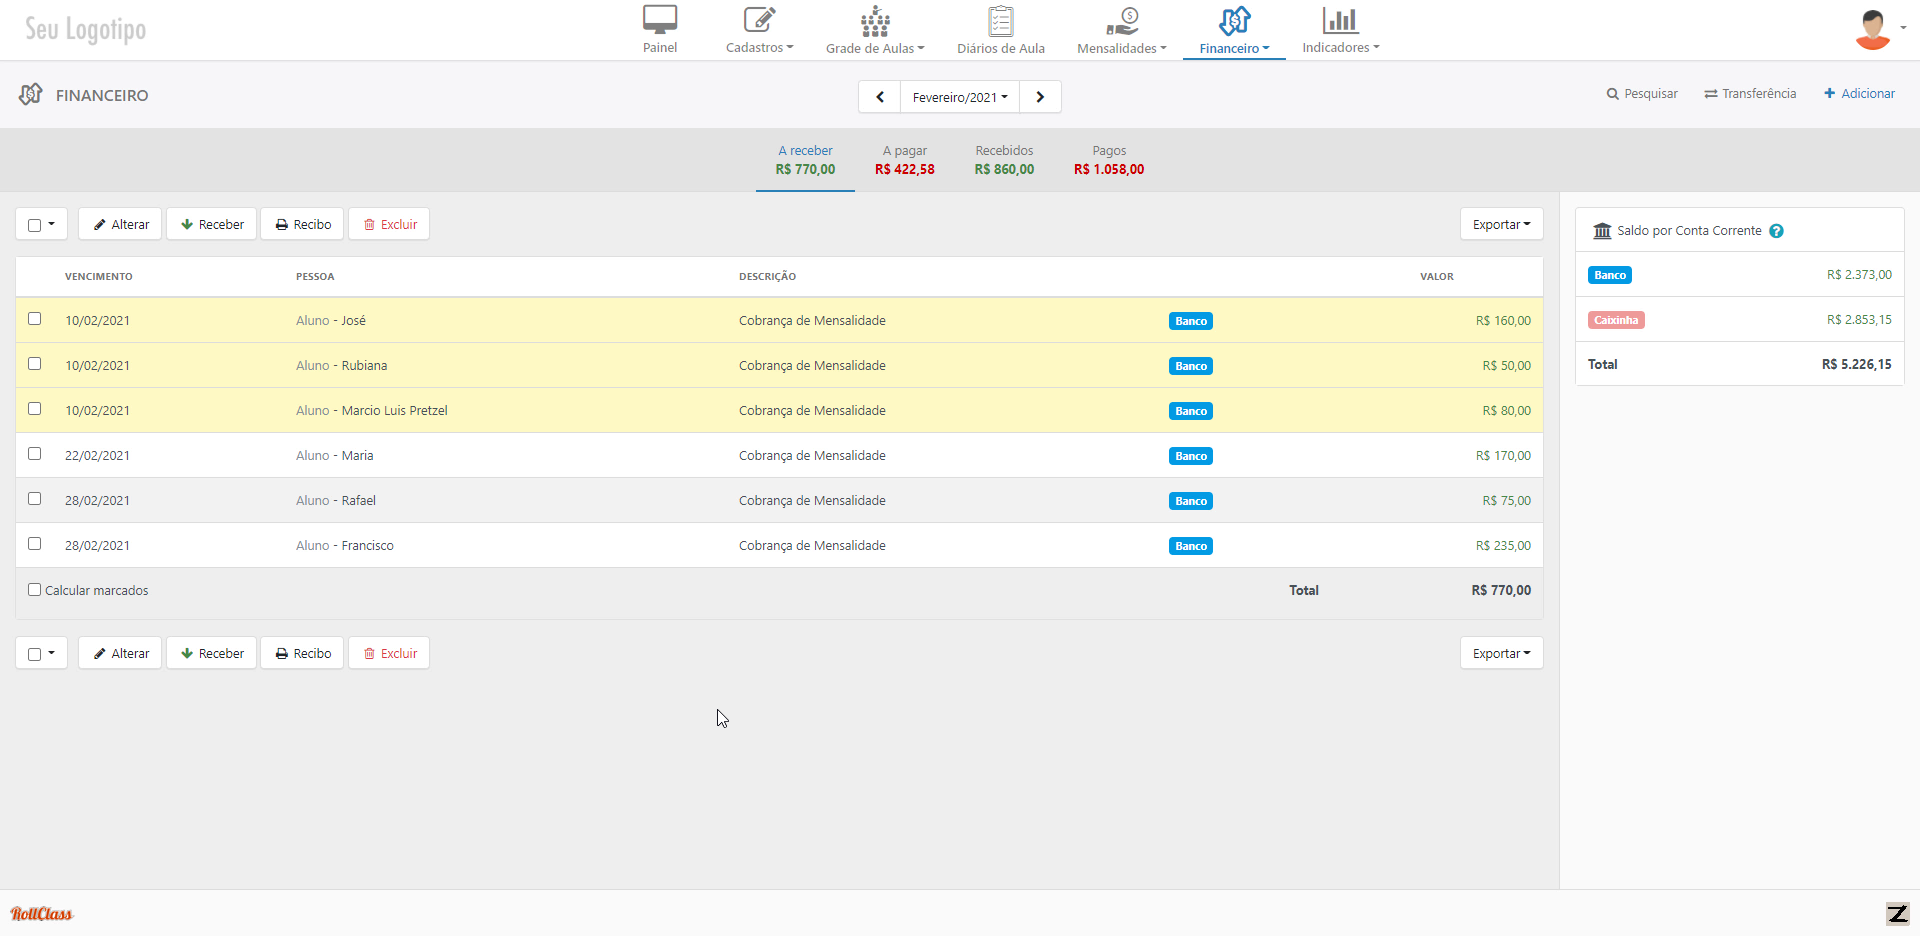The height and width of the screenshot is (936, 1920).
Task: Open the Francisco row dated 28/02/2021
Action: (367, 546)
